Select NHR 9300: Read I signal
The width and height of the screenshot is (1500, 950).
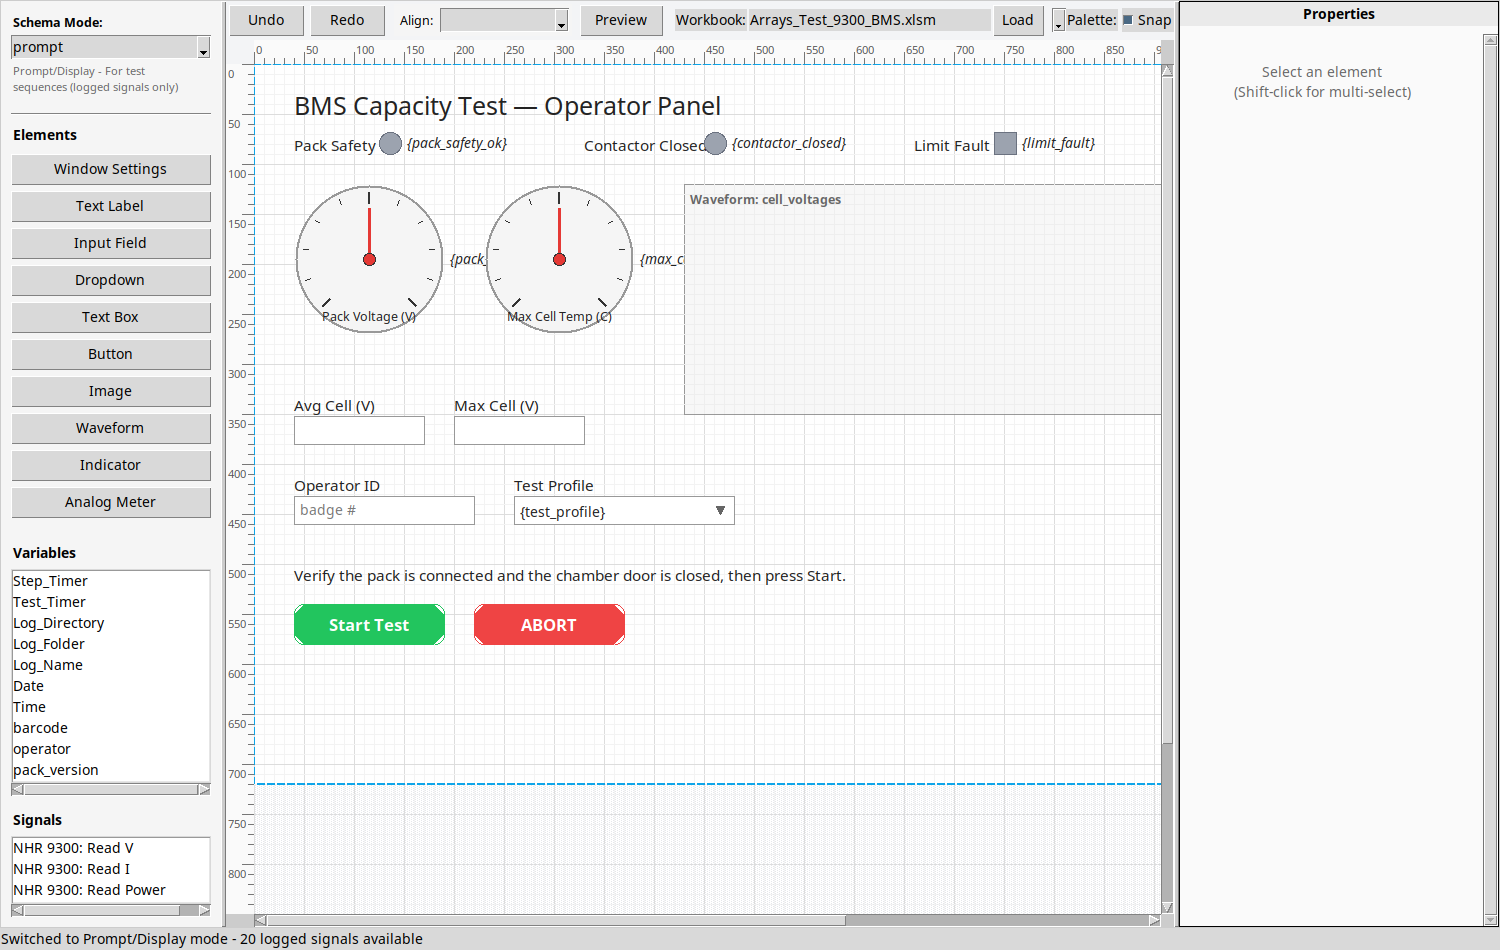111,869
